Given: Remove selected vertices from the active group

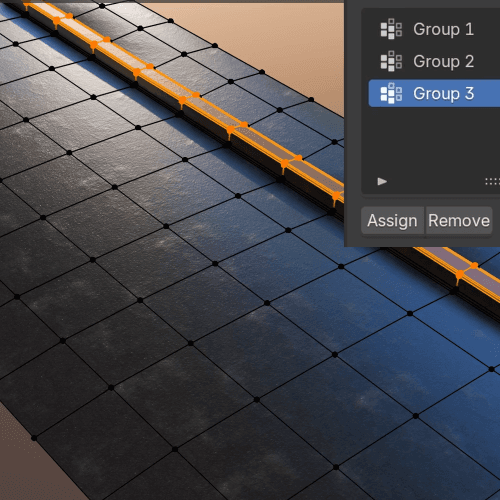Looking at the screenshot, I should [x=459, y=220].
